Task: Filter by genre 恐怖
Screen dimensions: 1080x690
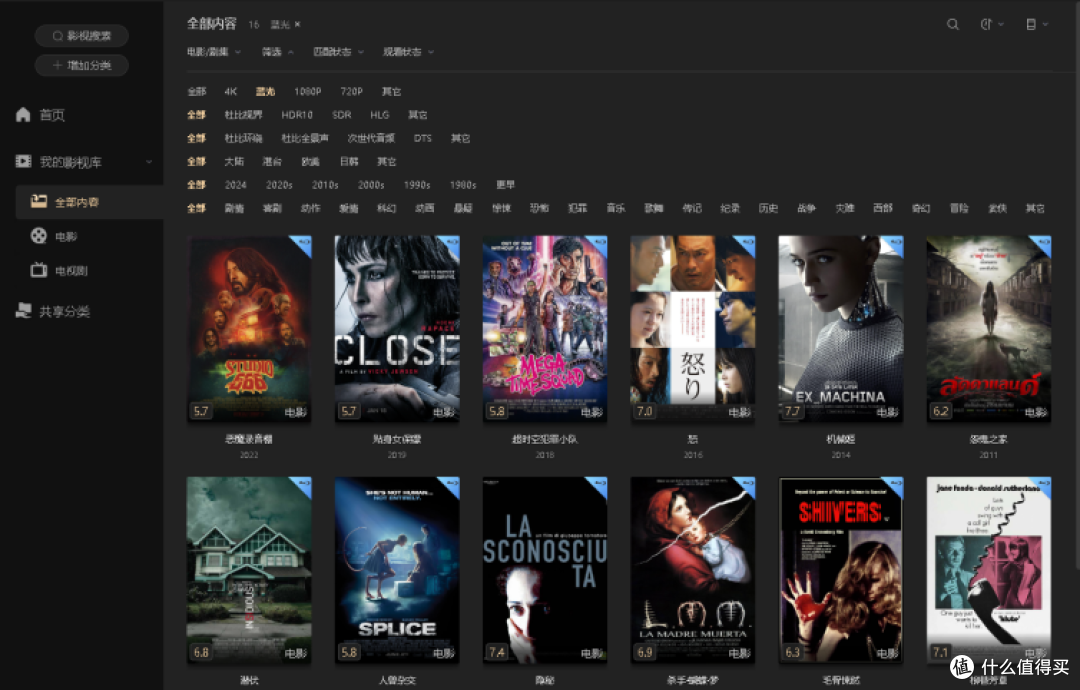Action: pyautogui.click(x=539, y=209)
